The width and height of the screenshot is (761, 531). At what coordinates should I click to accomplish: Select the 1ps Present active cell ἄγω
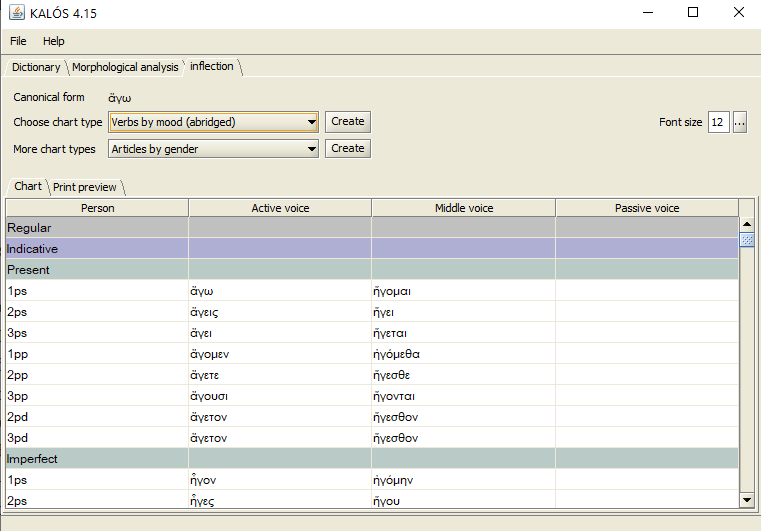[280, 291]
